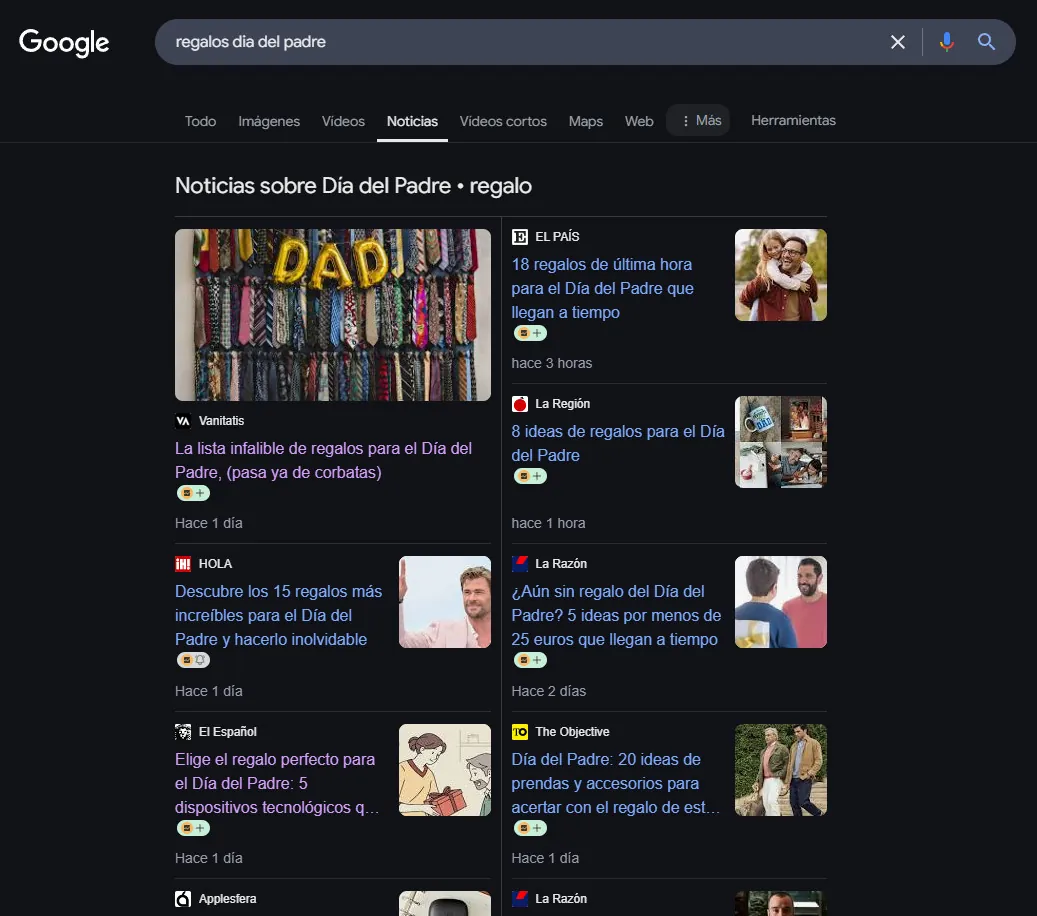Switch to the Imágenes tab

[269, 122]
